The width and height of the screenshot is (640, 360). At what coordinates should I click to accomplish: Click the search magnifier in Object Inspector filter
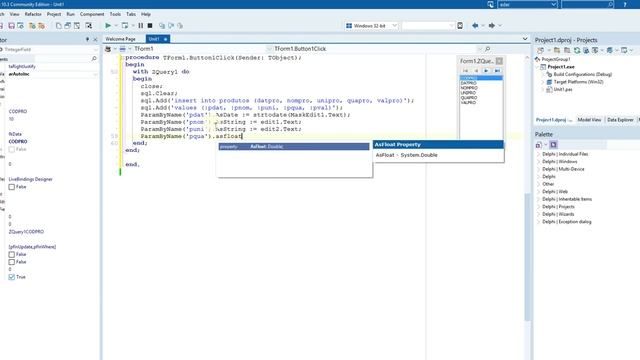(94, 59)
